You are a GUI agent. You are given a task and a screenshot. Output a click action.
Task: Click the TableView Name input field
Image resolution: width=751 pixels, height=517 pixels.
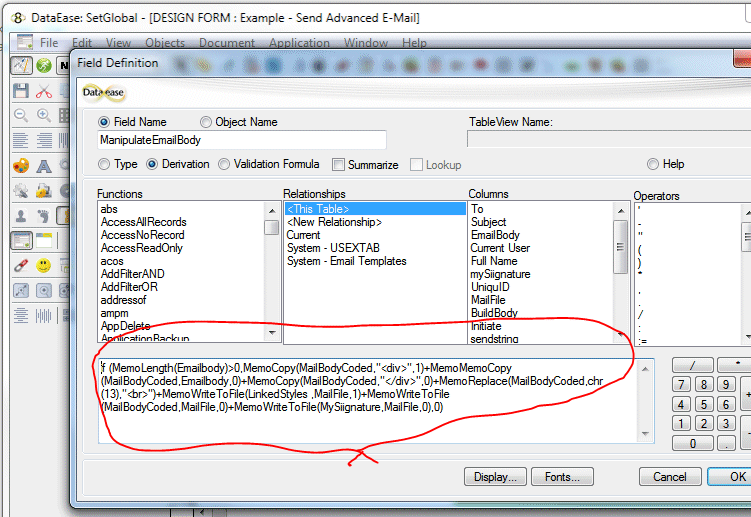[x=609, y=139]
